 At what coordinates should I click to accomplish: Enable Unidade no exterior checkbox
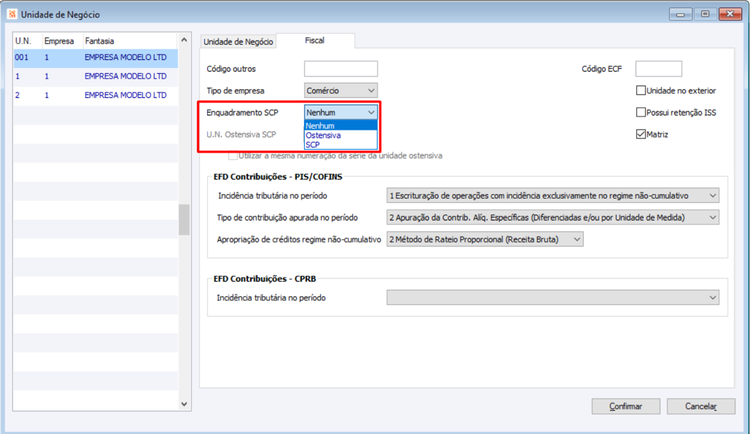641,90
